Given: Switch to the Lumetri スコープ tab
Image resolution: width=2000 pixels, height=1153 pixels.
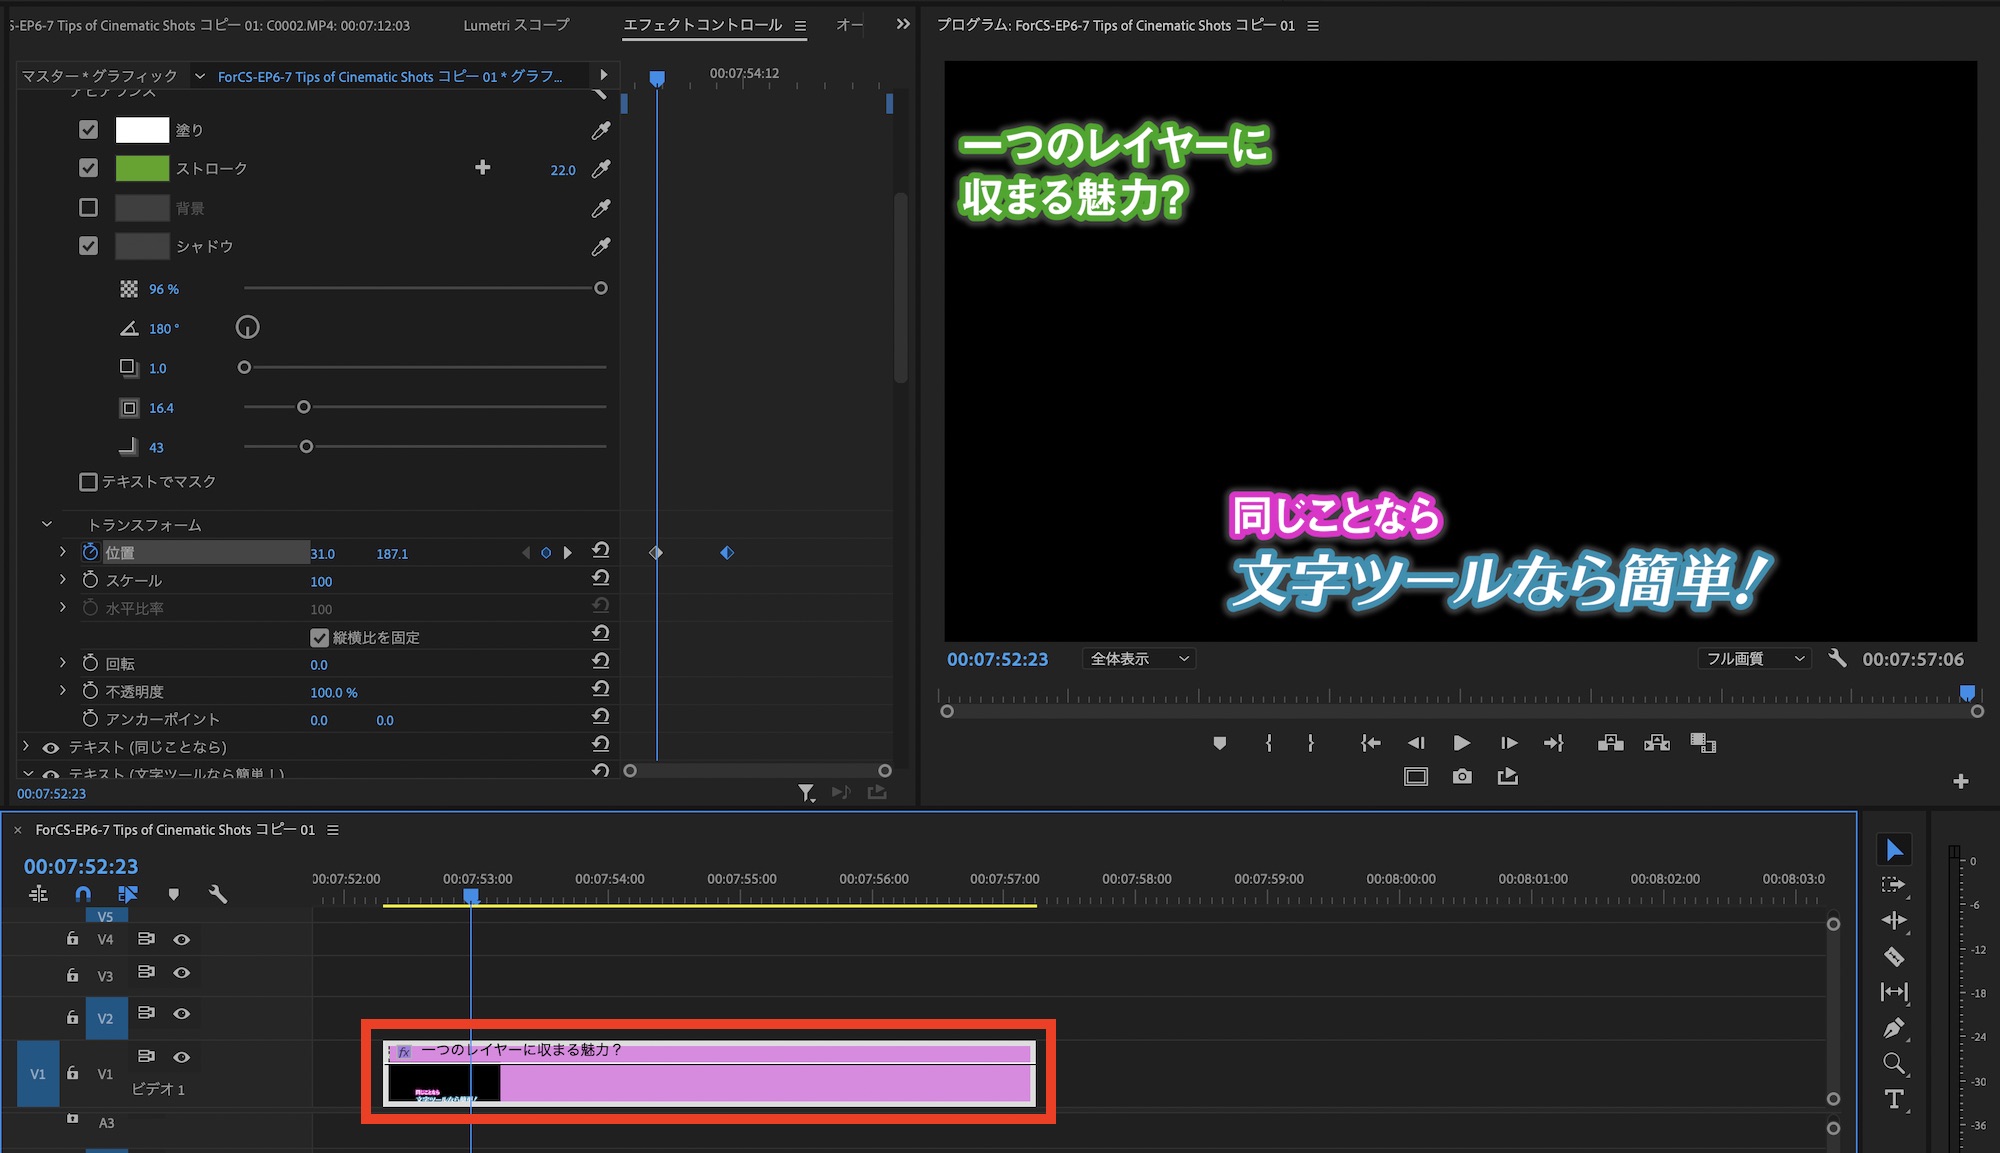Looking at the screenshot, I should point(516,25).
